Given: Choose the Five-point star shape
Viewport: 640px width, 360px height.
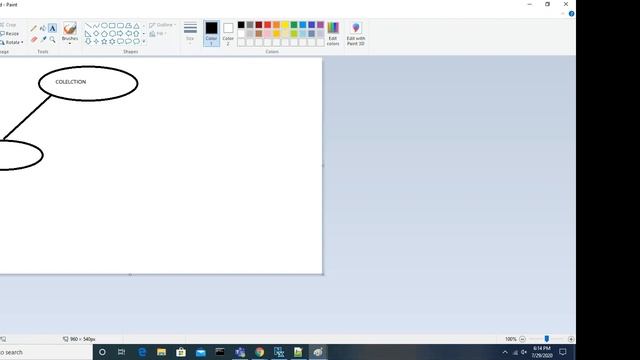Looking at the screenshot, I should coord(104,41).
